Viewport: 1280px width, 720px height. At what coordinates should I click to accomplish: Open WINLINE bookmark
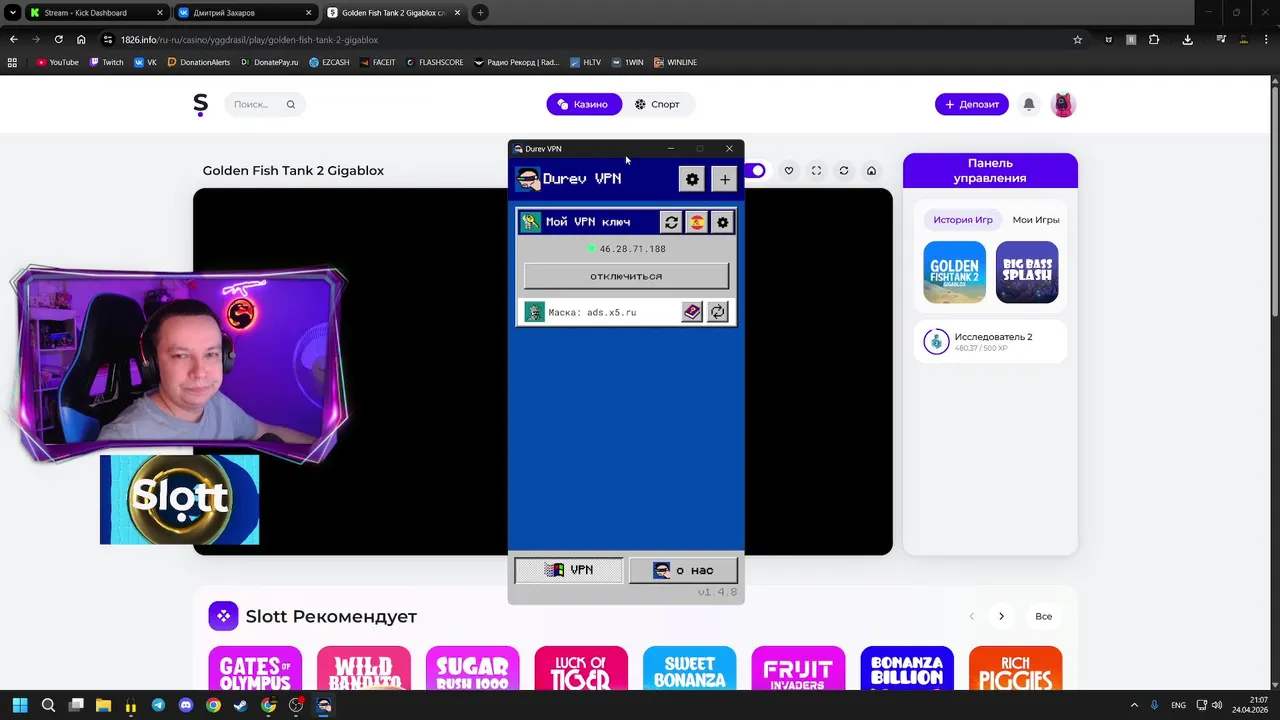click(675, 62)
